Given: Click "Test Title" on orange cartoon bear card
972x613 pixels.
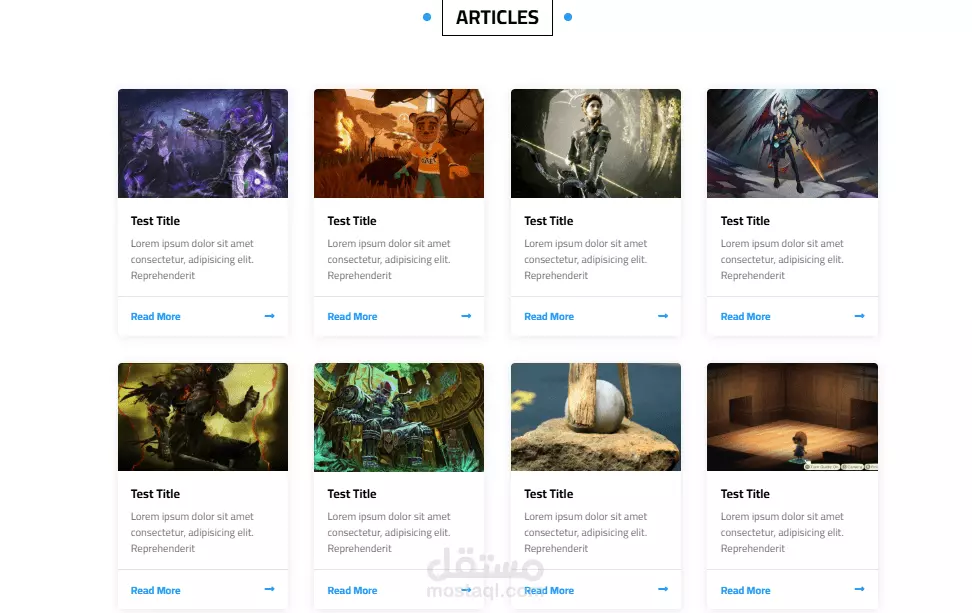Looking at the screenshot, I should pos(352,221).
